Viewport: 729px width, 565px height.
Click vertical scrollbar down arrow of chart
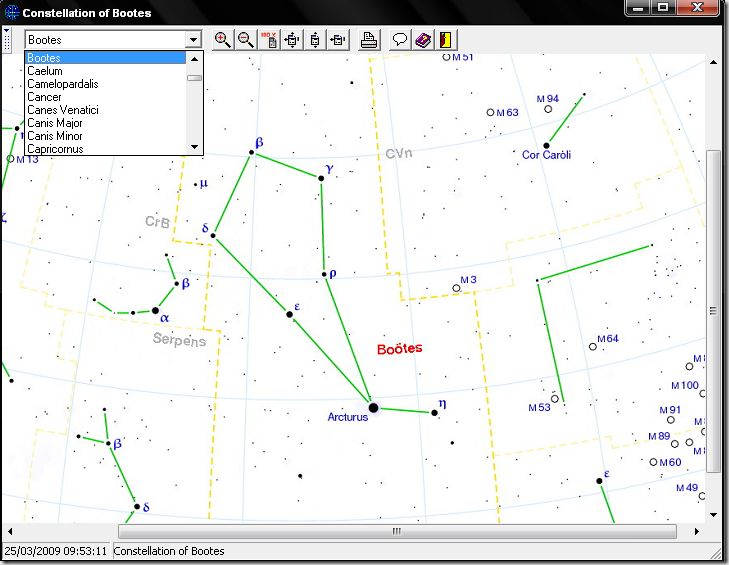click(x=713, y=515)
